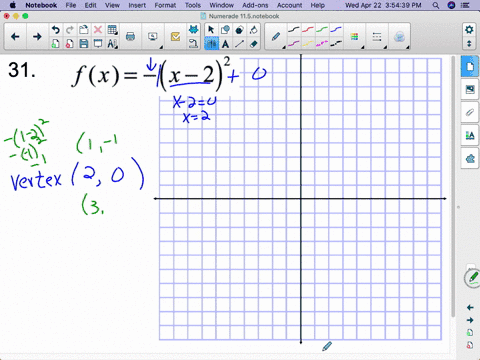This screenshot has width=480, height=360.
Task: Select the Line tool
Action: 240,44
